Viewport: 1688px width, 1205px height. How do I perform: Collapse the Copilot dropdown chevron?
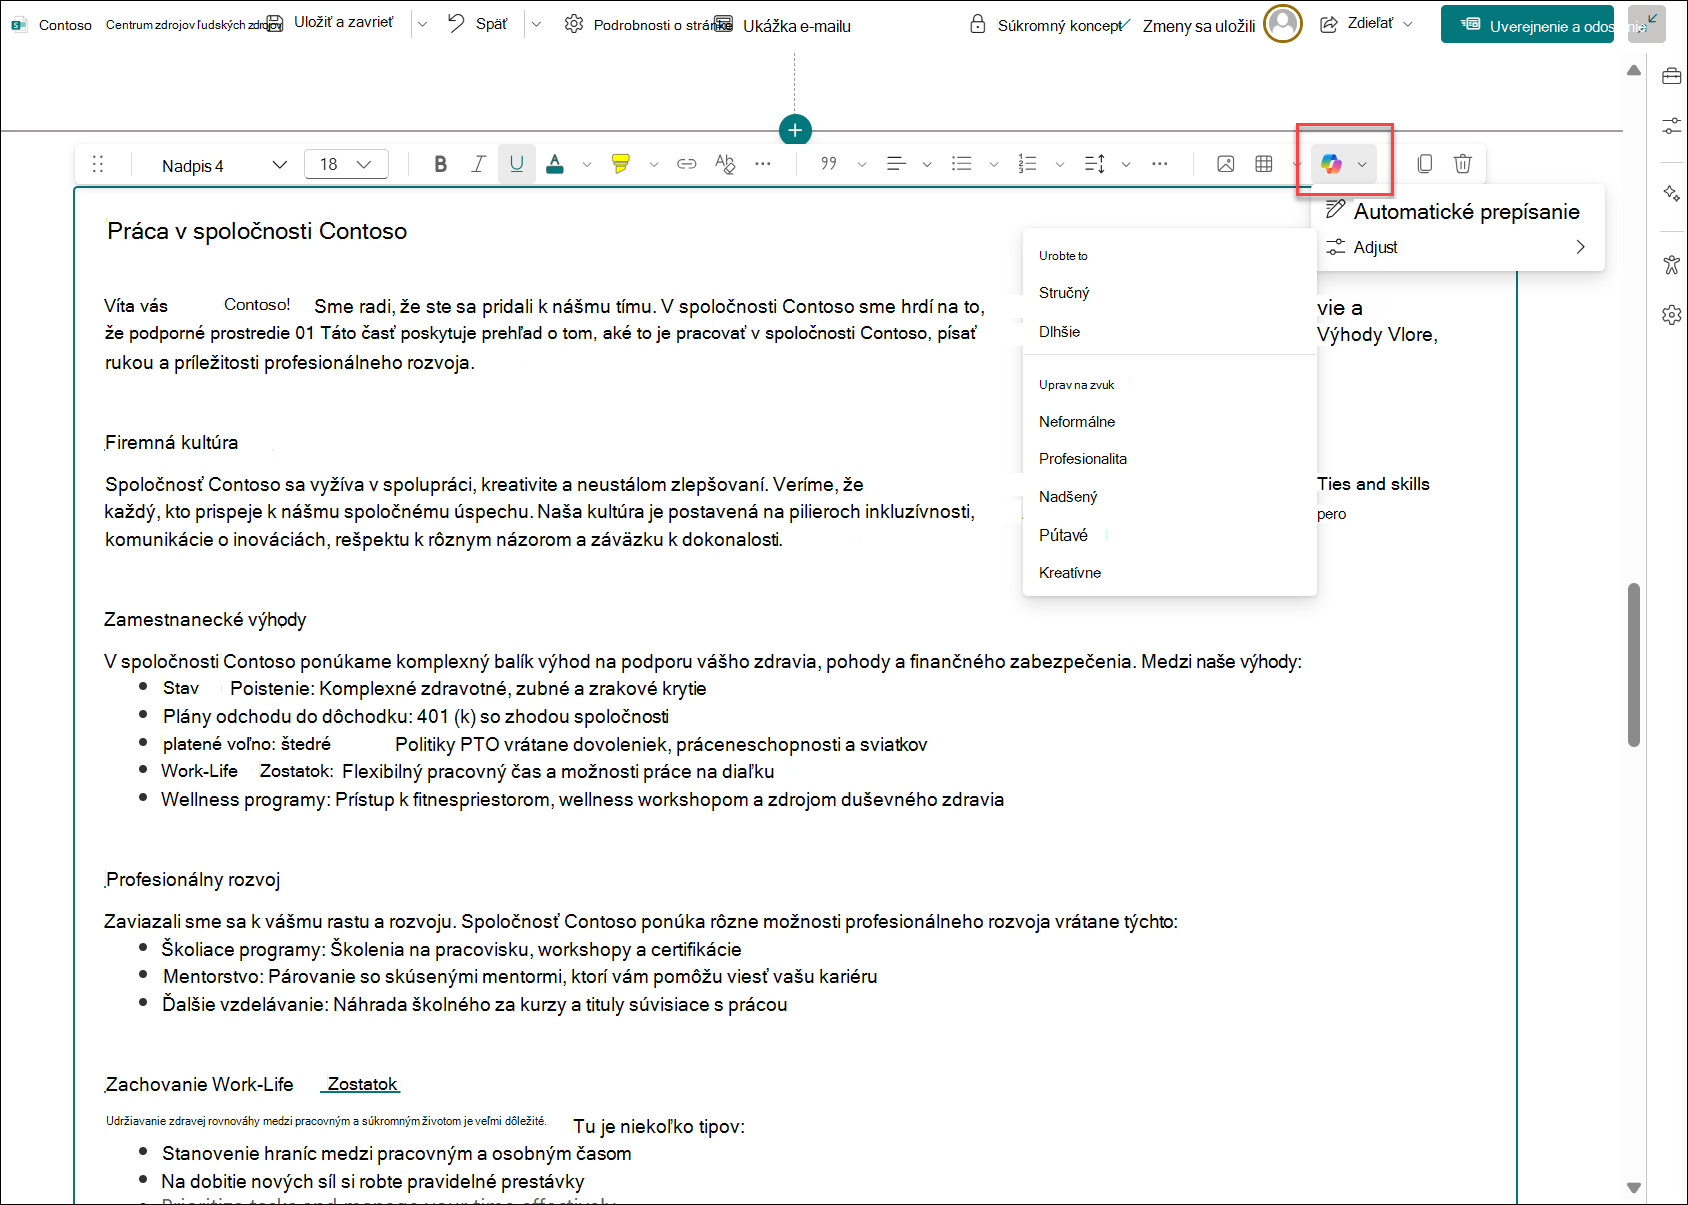[x=1362, y=165]
